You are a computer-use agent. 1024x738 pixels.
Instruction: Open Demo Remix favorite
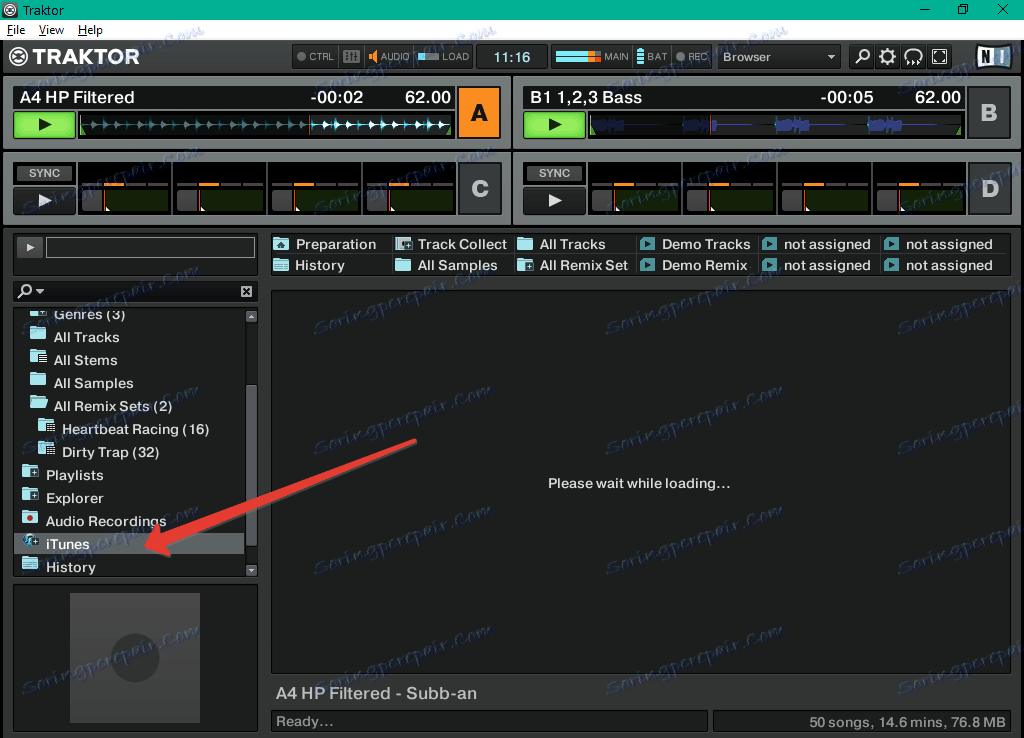pyautogui.click(x=694, y=265)
